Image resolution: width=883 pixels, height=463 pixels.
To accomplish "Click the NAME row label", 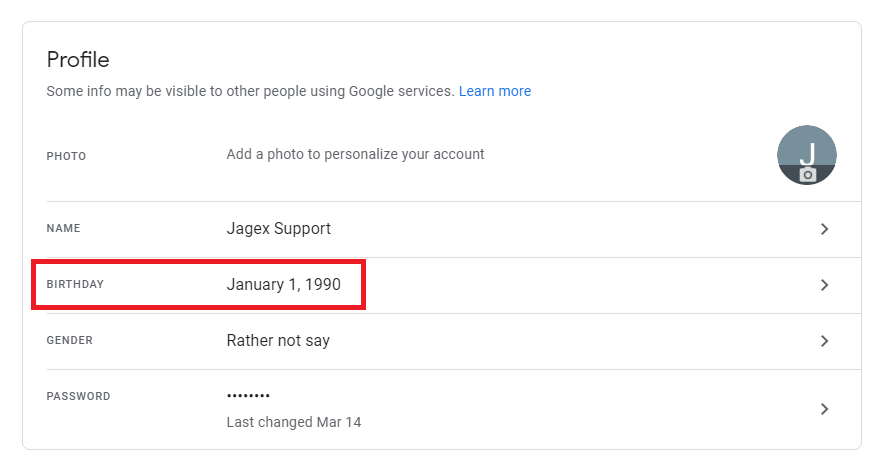I will [x=64, y=228].
